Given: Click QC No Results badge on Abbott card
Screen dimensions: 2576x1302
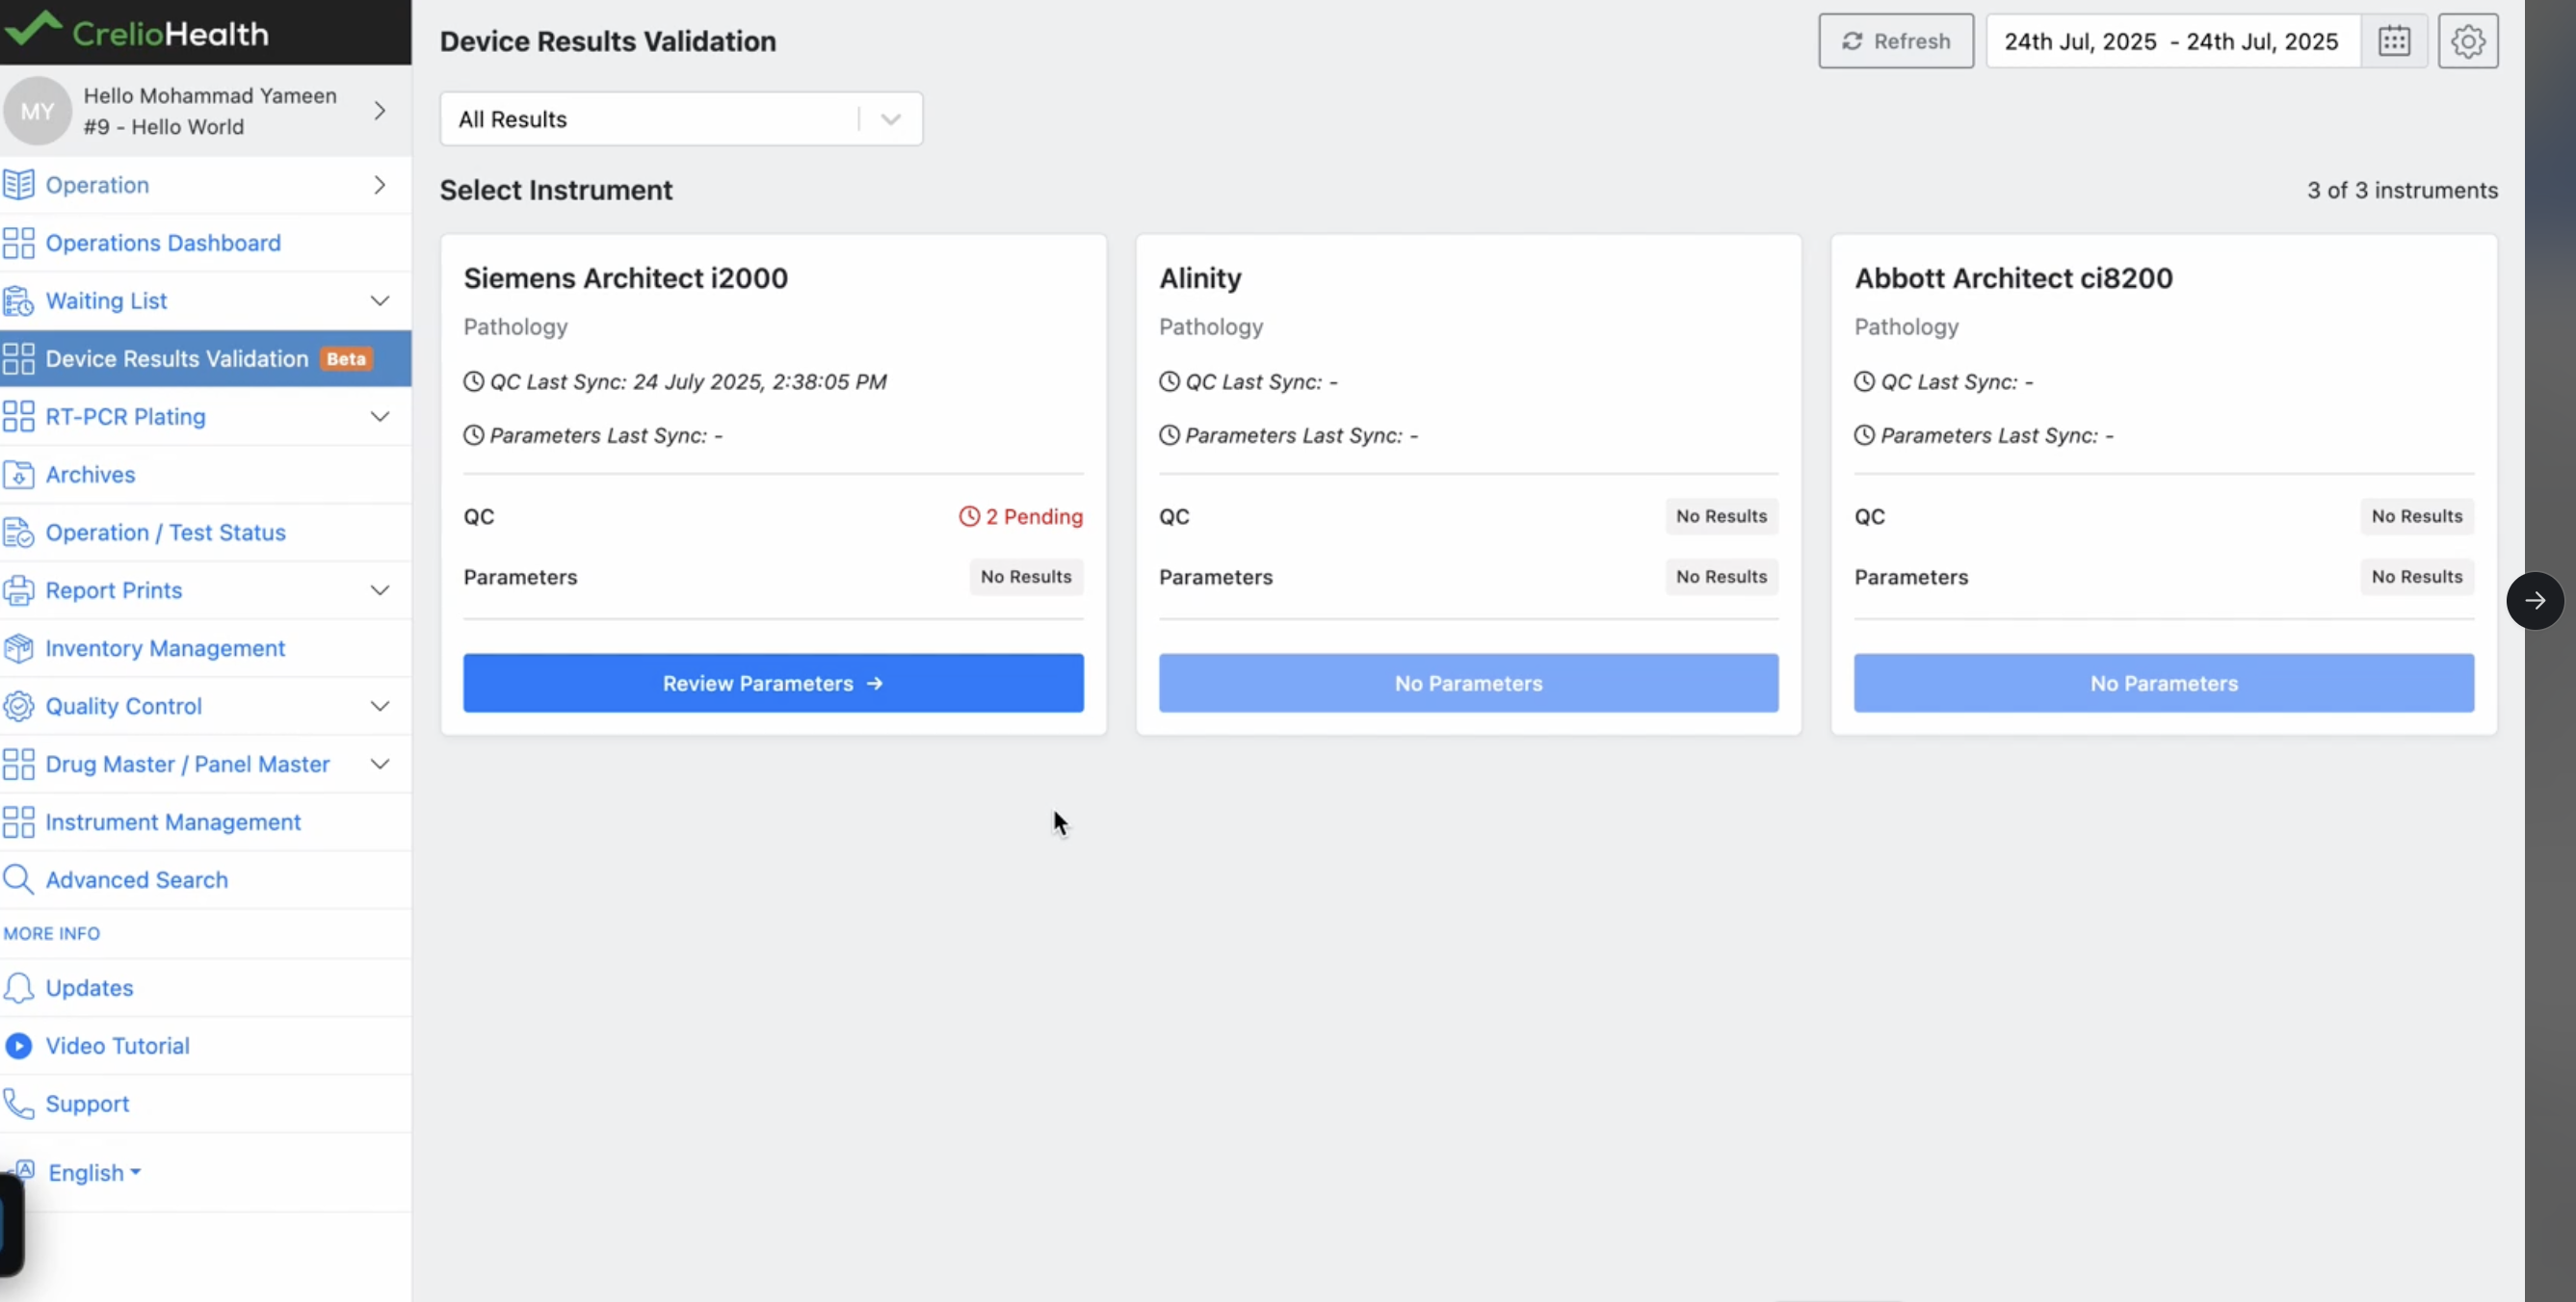Looking at the screenshot, I should 2417,517.
